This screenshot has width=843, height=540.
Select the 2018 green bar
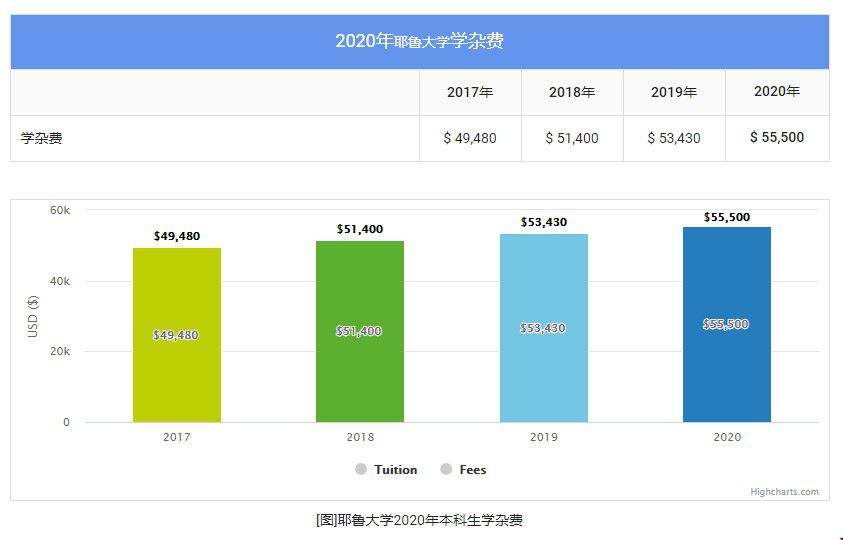click(x=360, y=331)
